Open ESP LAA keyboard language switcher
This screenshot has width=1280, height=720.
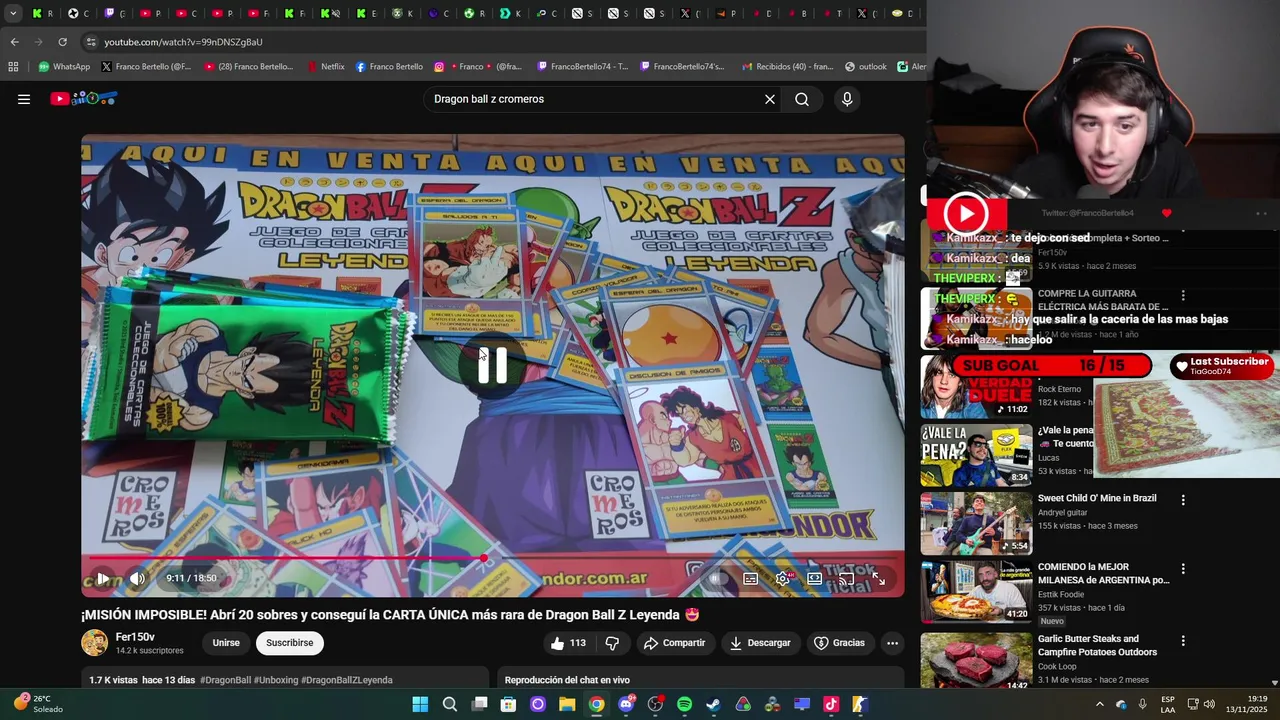tap(1168, 704)
